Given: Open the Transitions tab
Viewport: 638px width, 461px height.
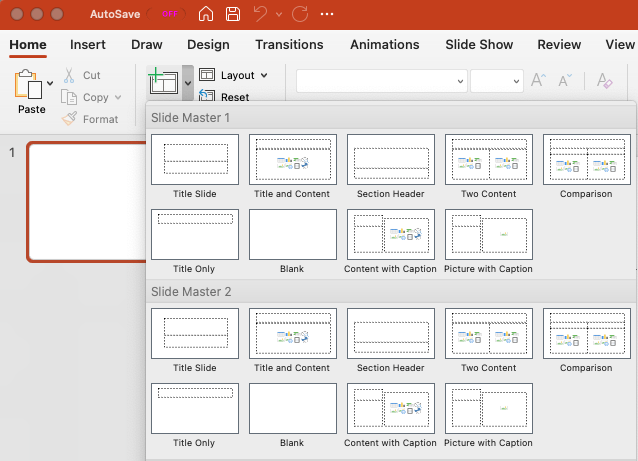Looking at the screenshot, I should pyautogui.click(x=289, y=45).
